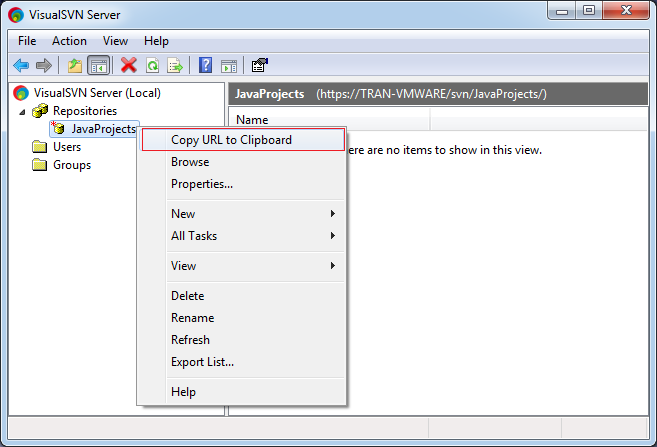Select the Groups tree label
Screen dimensions: 657x447
72,165
